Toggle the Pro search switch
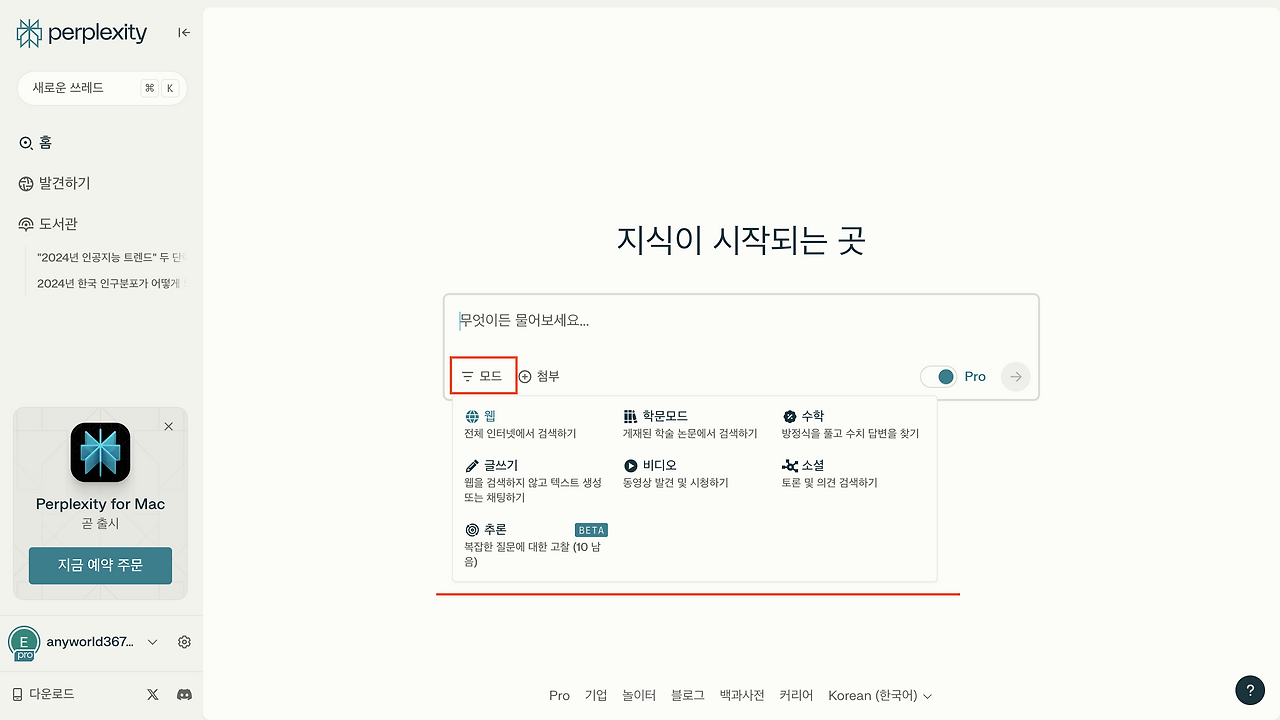The height and width of the screenshot is (720, 1280). pyautogui.click(x=938, y=376)
